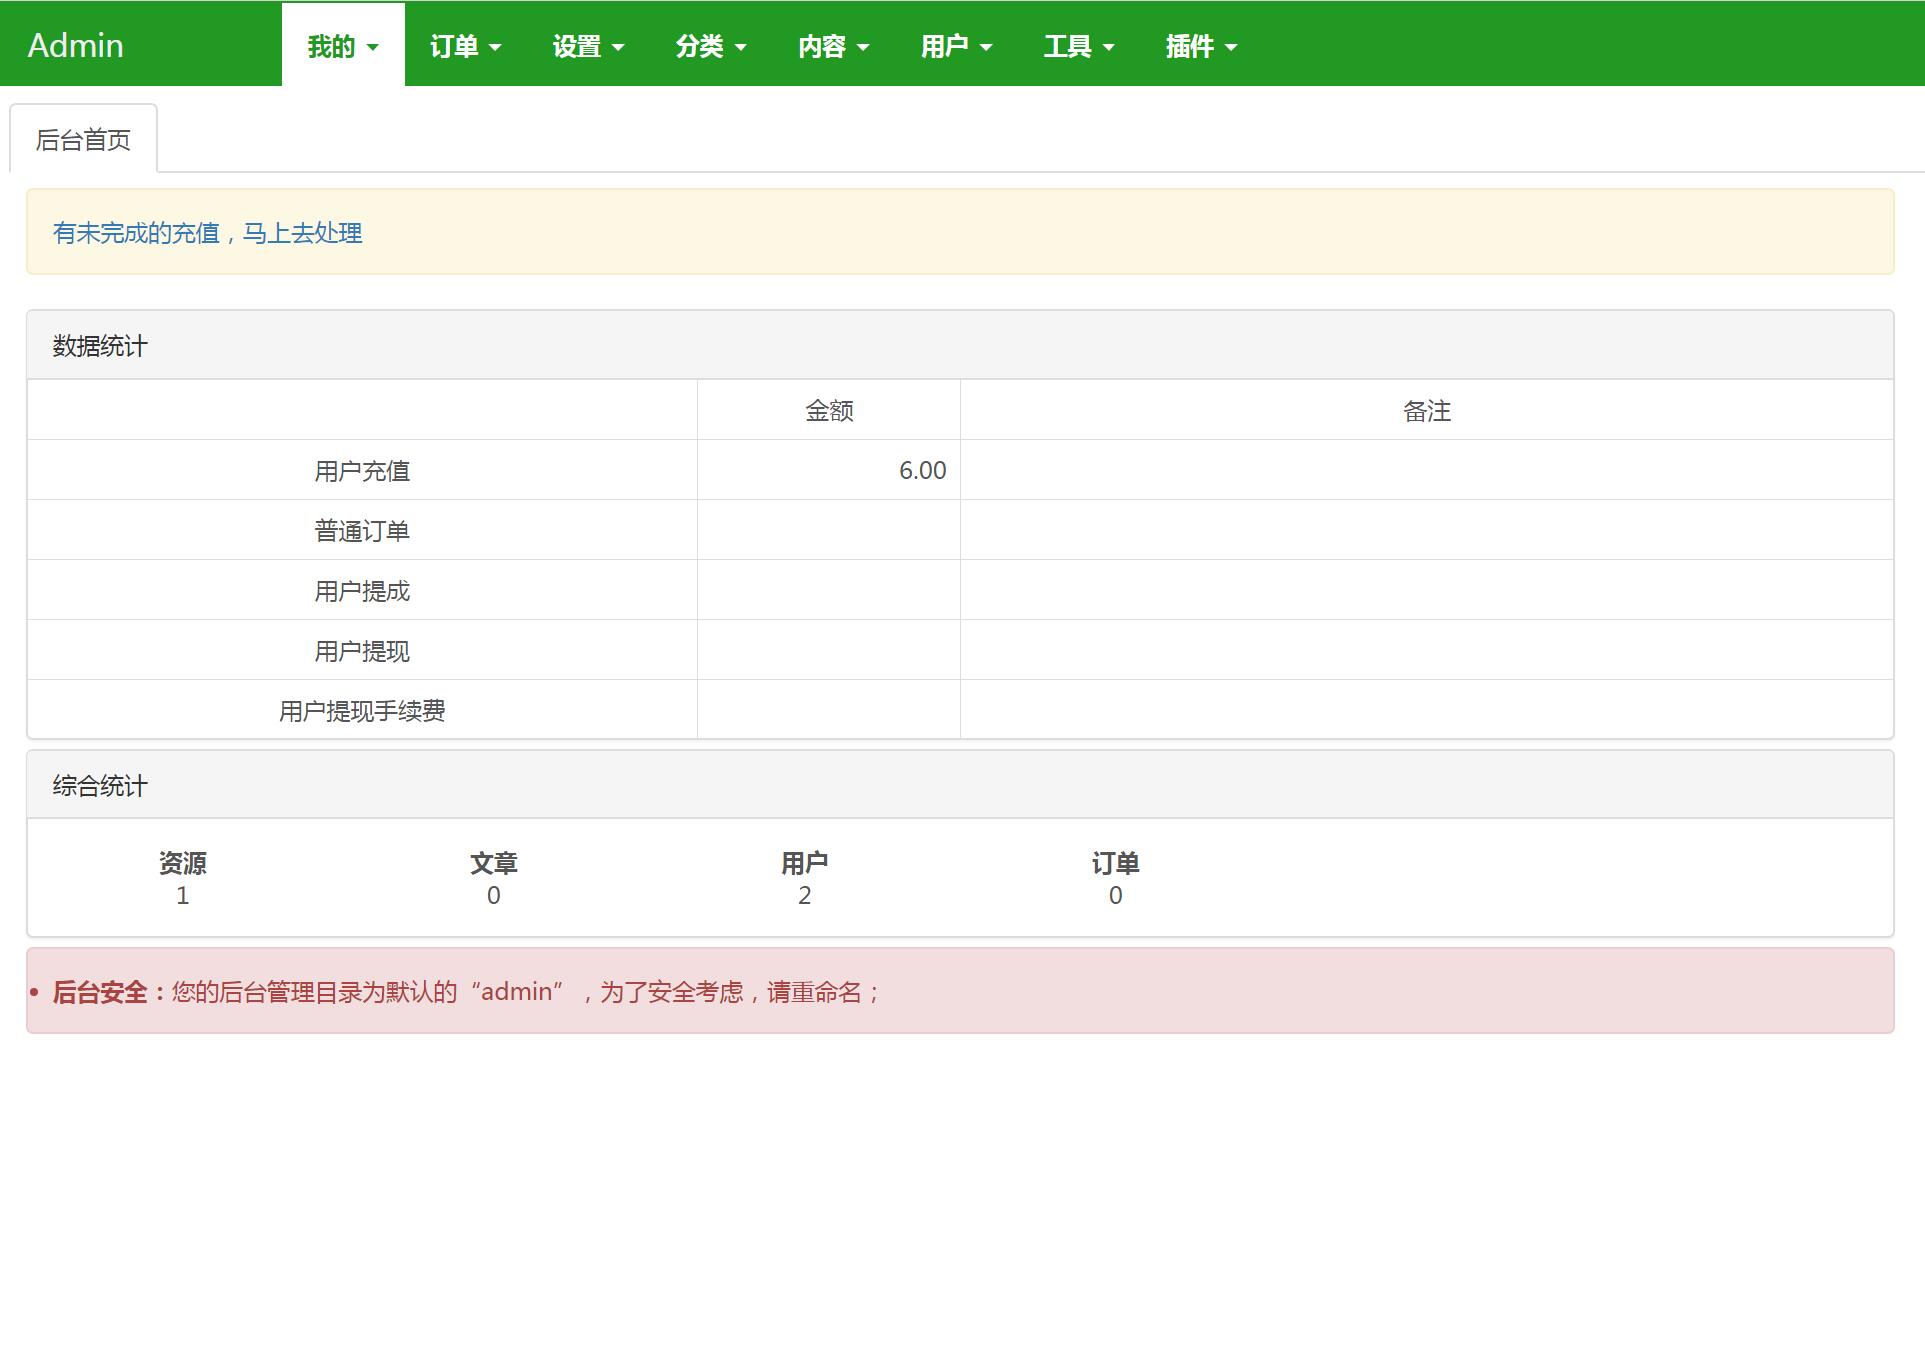Open the 用户 dropdown in navbar
The width and height of the screenshot is (1925, 1349).
pyautogui.click(x=957, y=46)
